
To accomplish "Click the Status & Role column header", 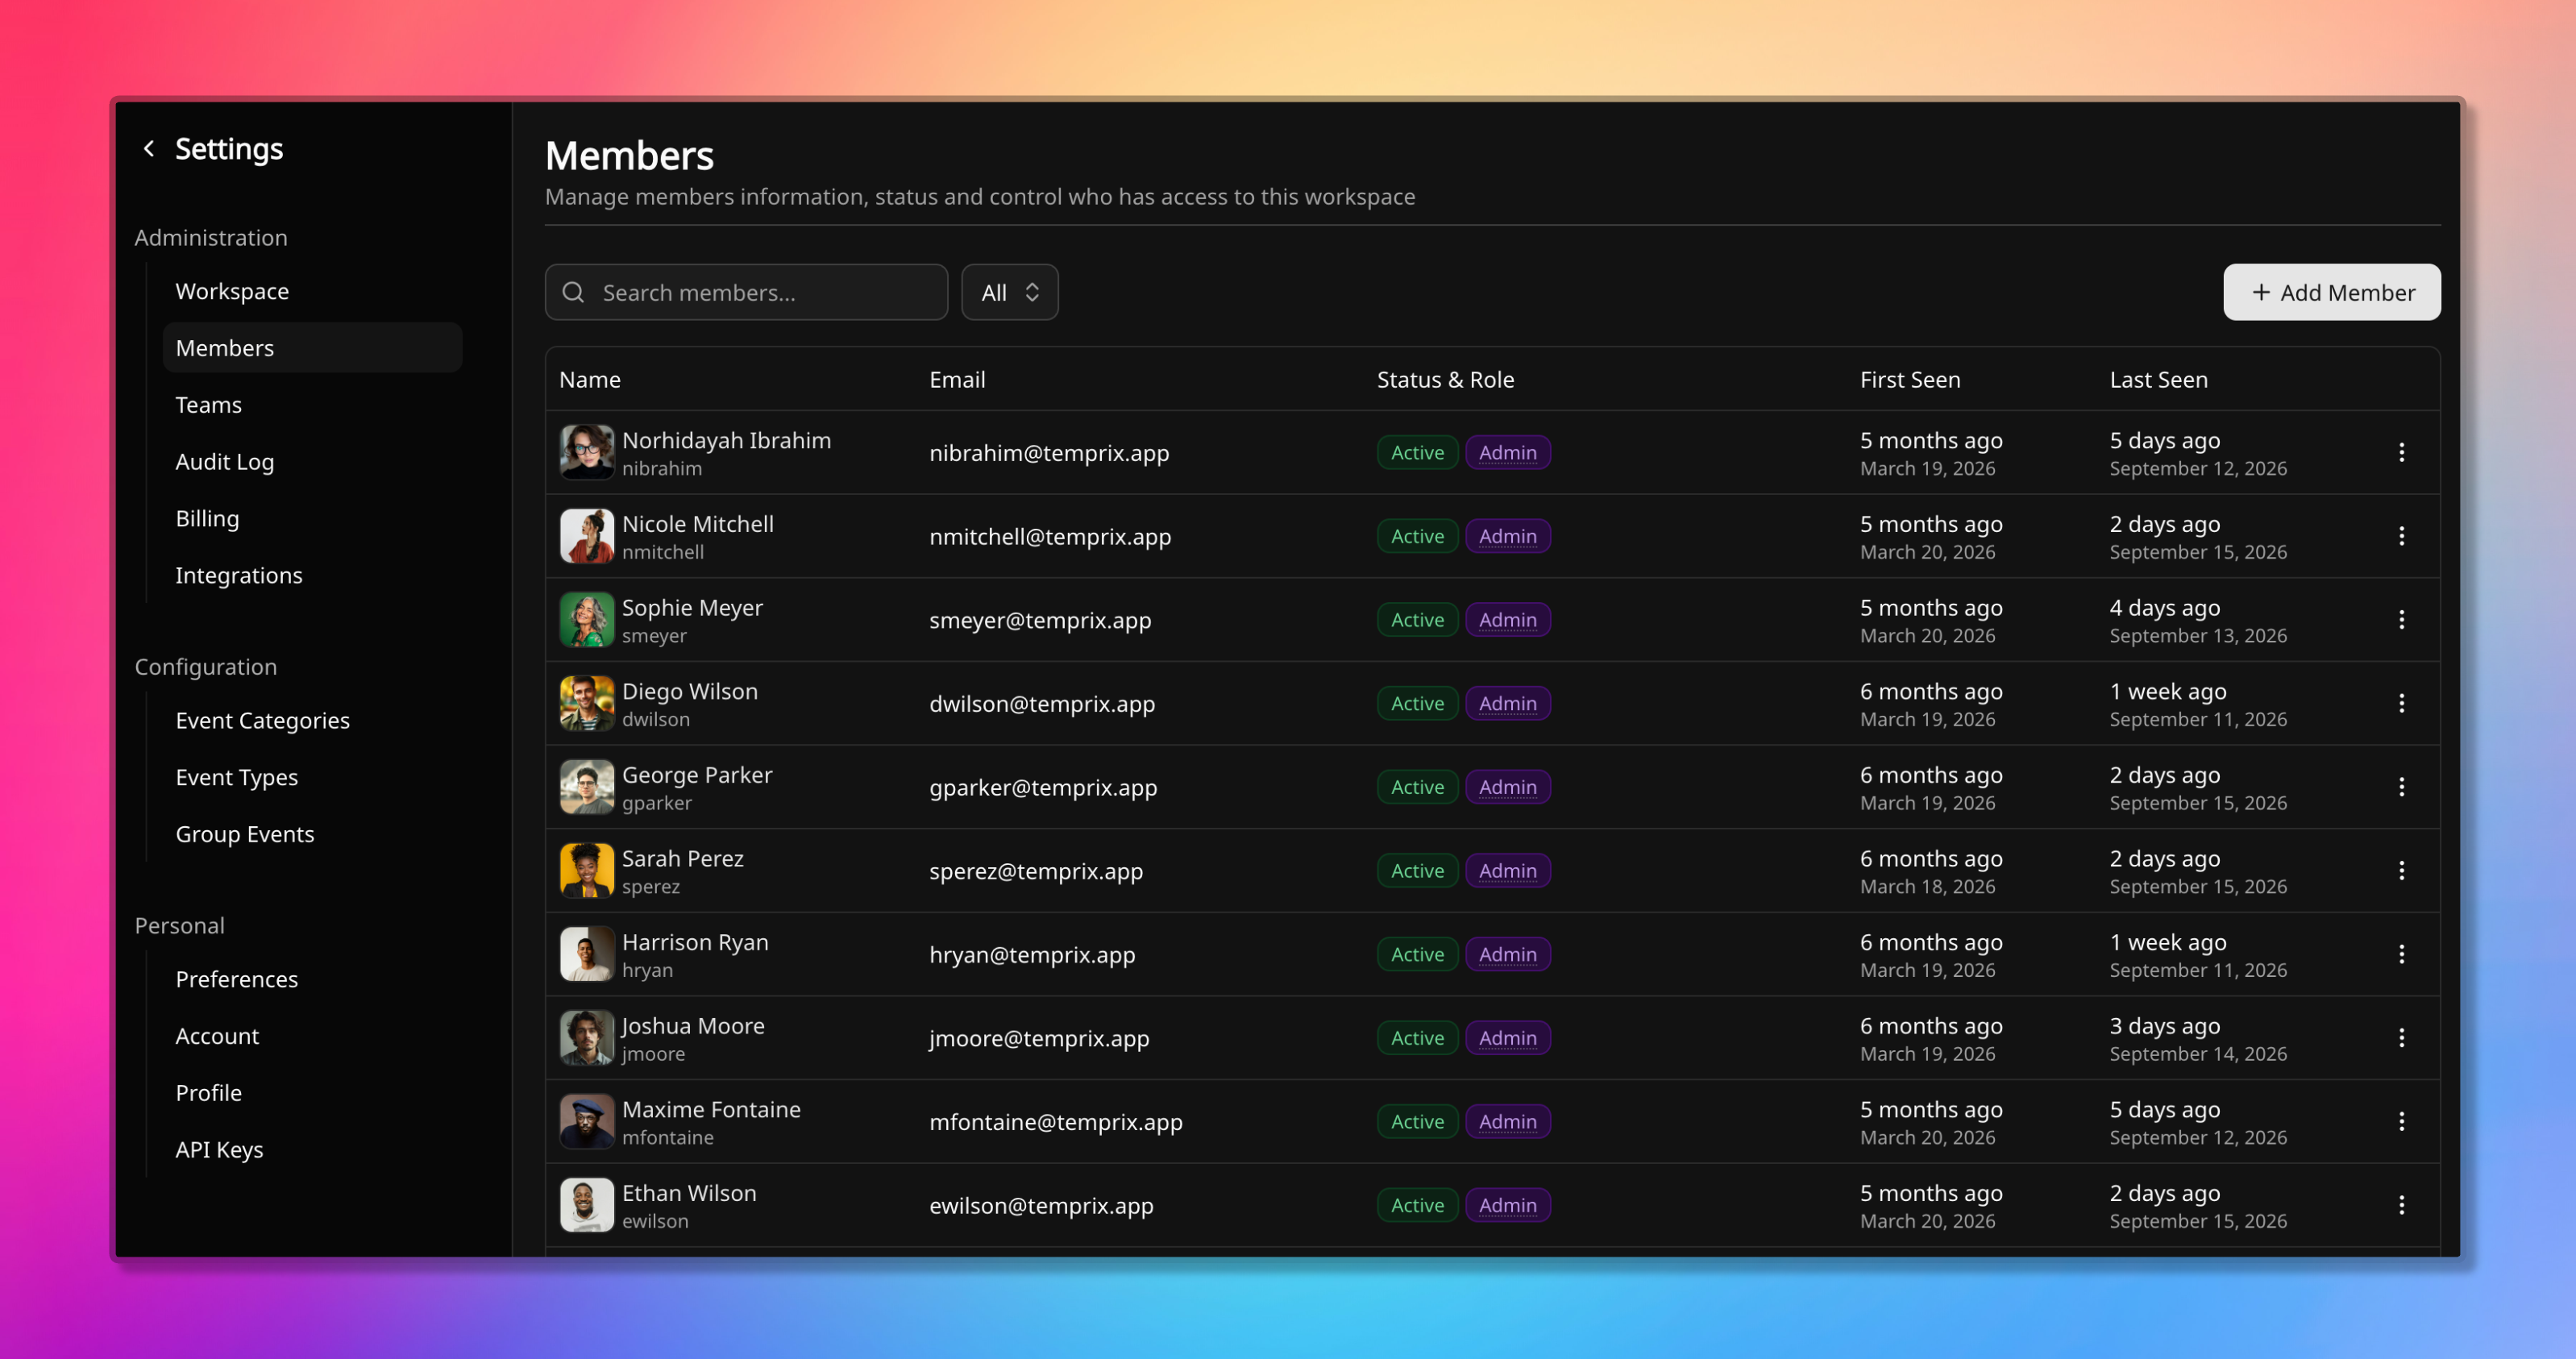I will pyautogui.click(x=1445, y=380).
